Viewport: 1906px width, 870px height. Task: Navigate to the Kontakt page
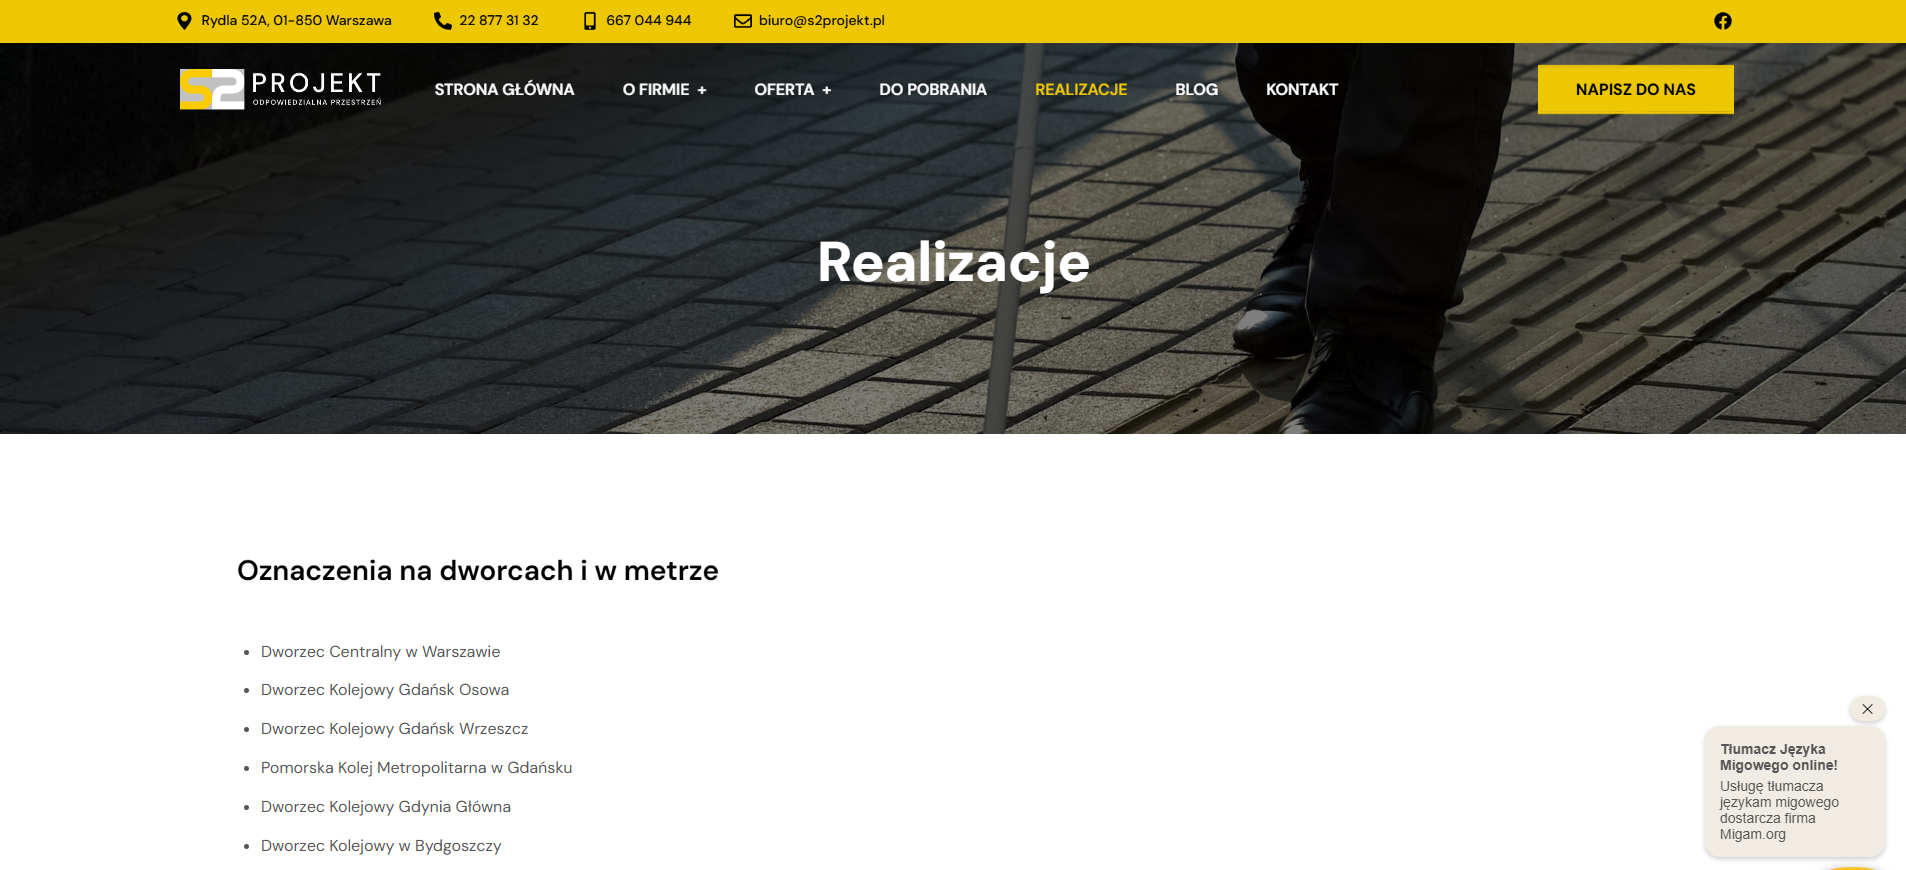tap(1301, 90)
